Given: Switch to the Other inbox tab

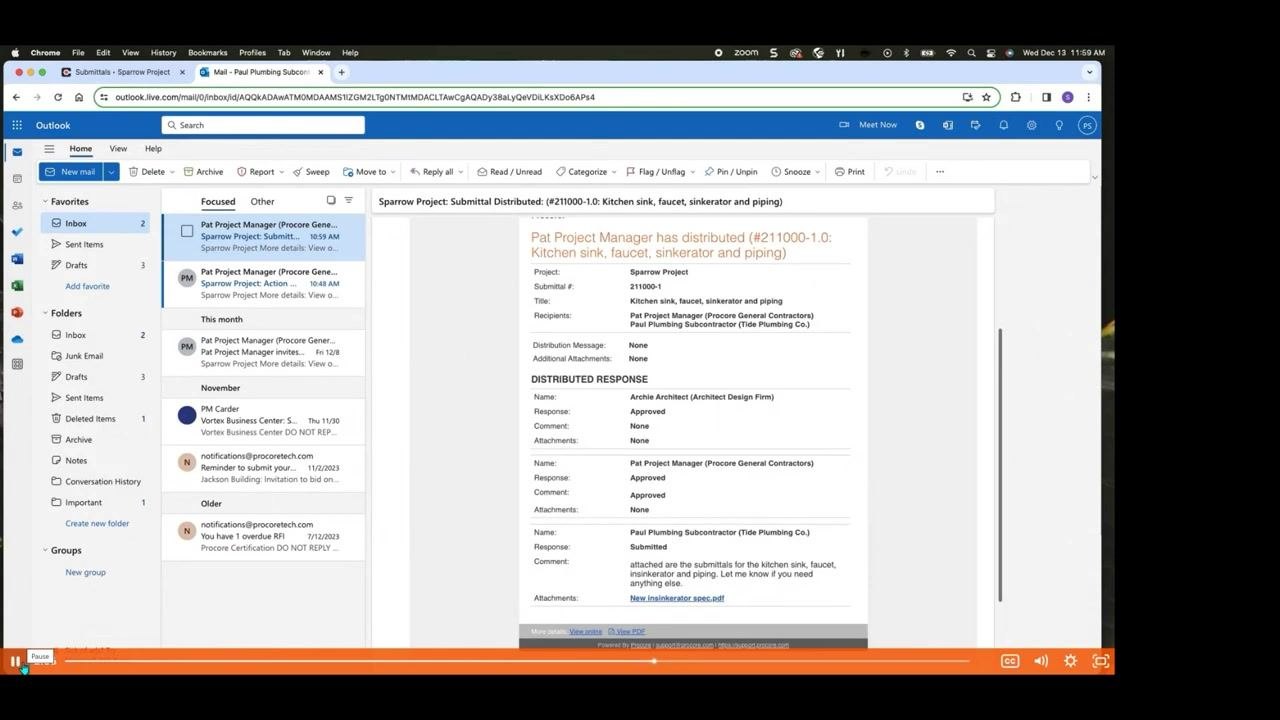Looking at the screenshot, I should [262, 202].
